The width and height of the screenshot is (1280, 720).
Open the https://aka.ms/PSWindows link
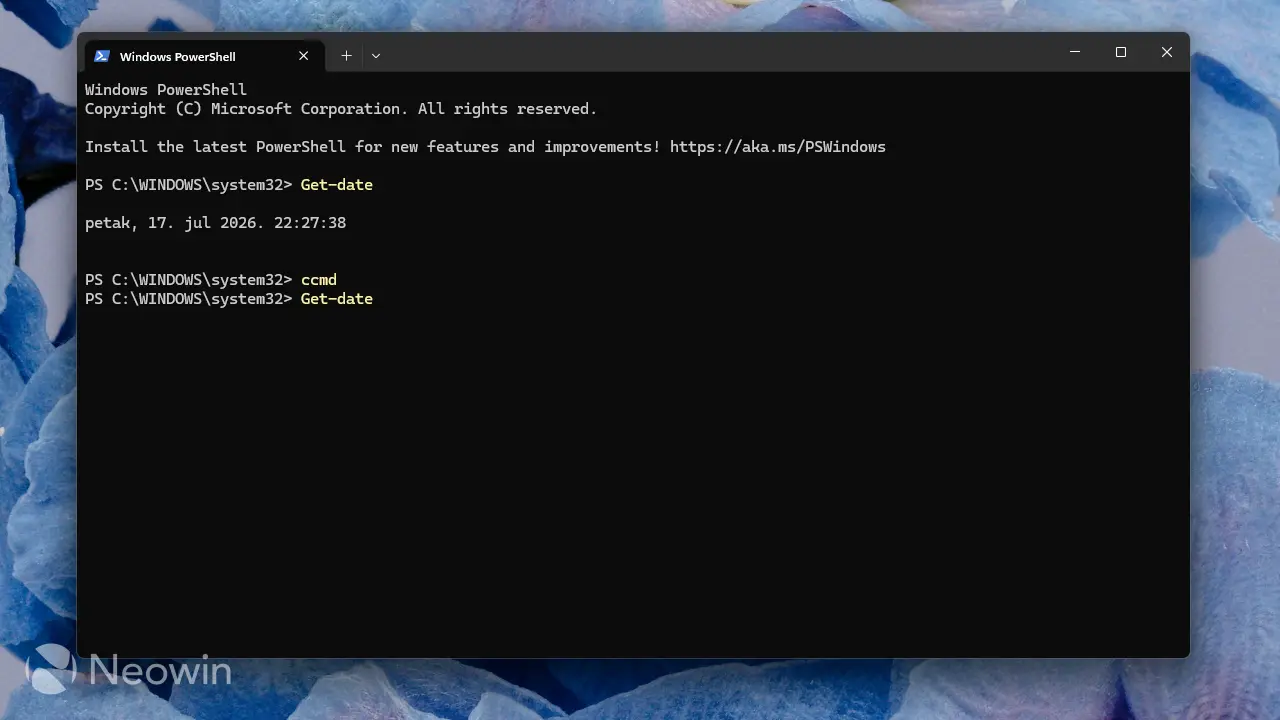coord(778,147)
